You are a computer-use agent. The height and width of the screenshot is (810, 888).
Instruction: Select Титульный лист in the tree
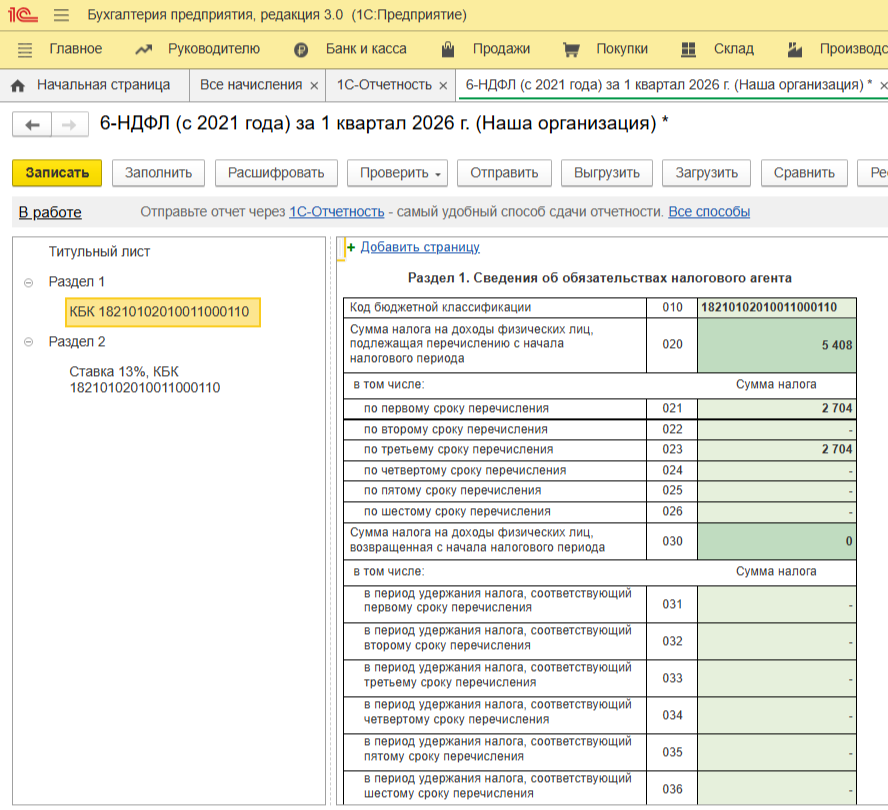[99, 252]
